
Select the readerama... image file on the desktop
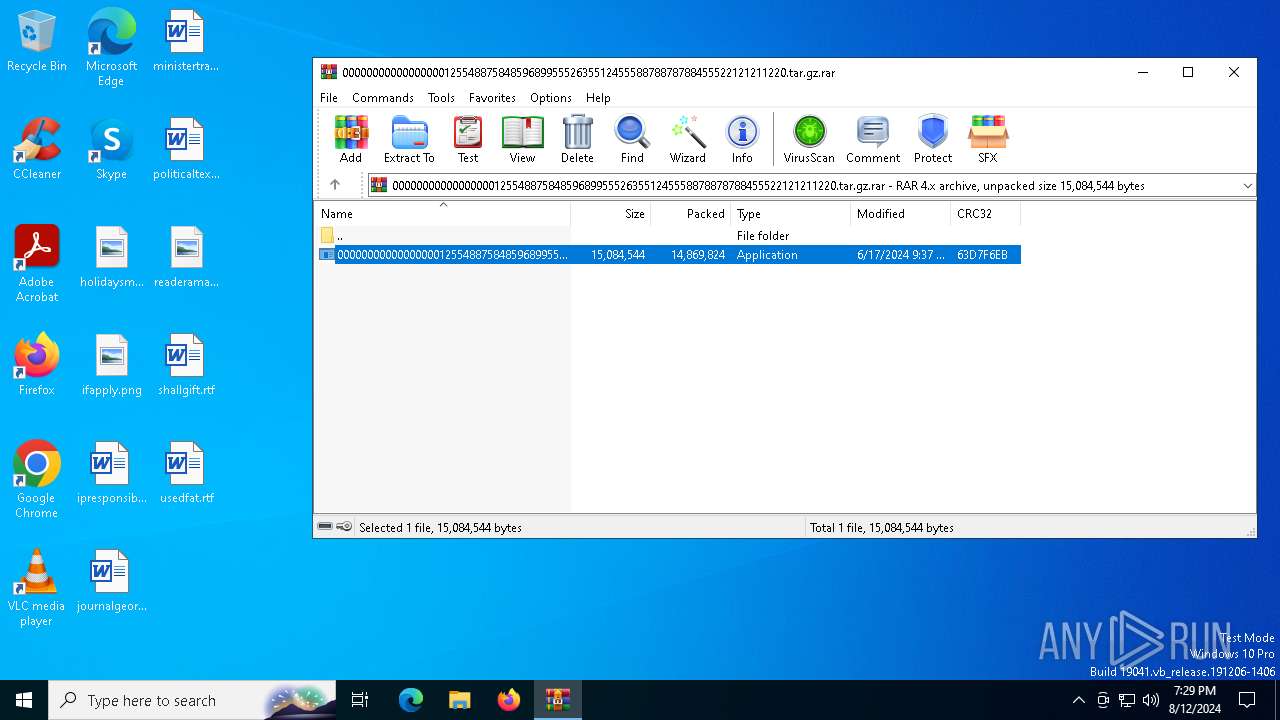click(186, 257)
